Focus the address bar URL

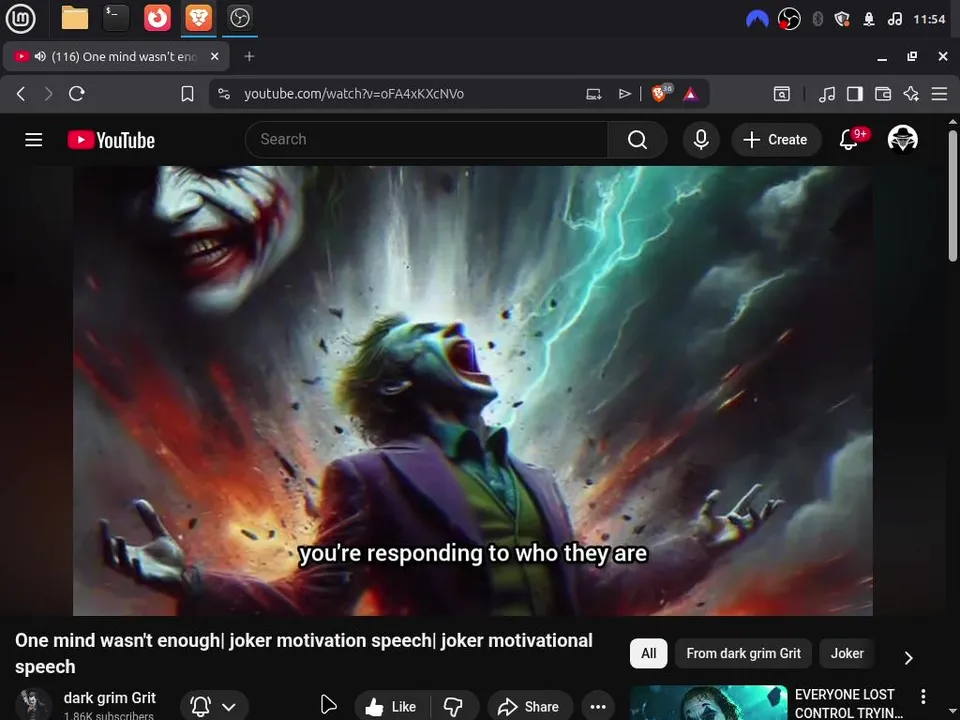[353, 94]
